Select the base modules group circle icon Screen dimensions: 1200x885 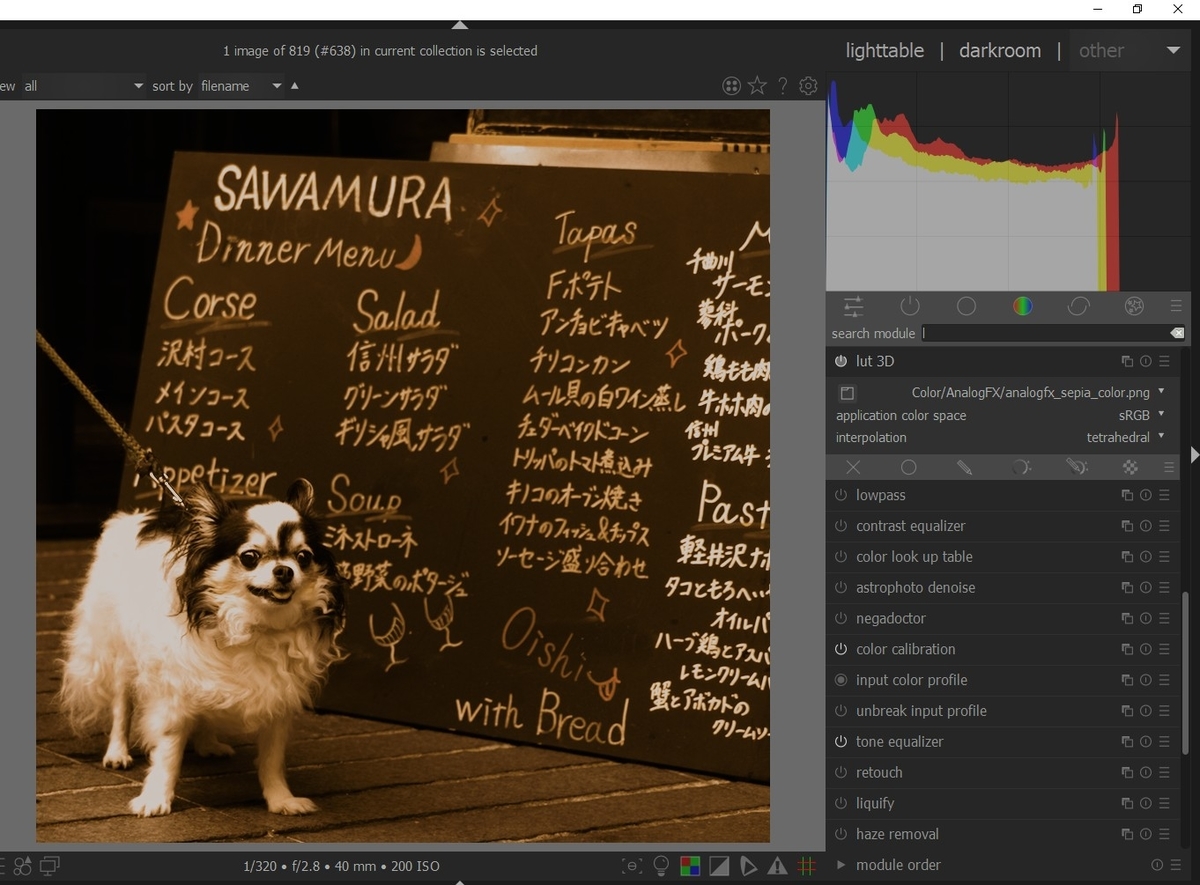(x=966, y=307)
